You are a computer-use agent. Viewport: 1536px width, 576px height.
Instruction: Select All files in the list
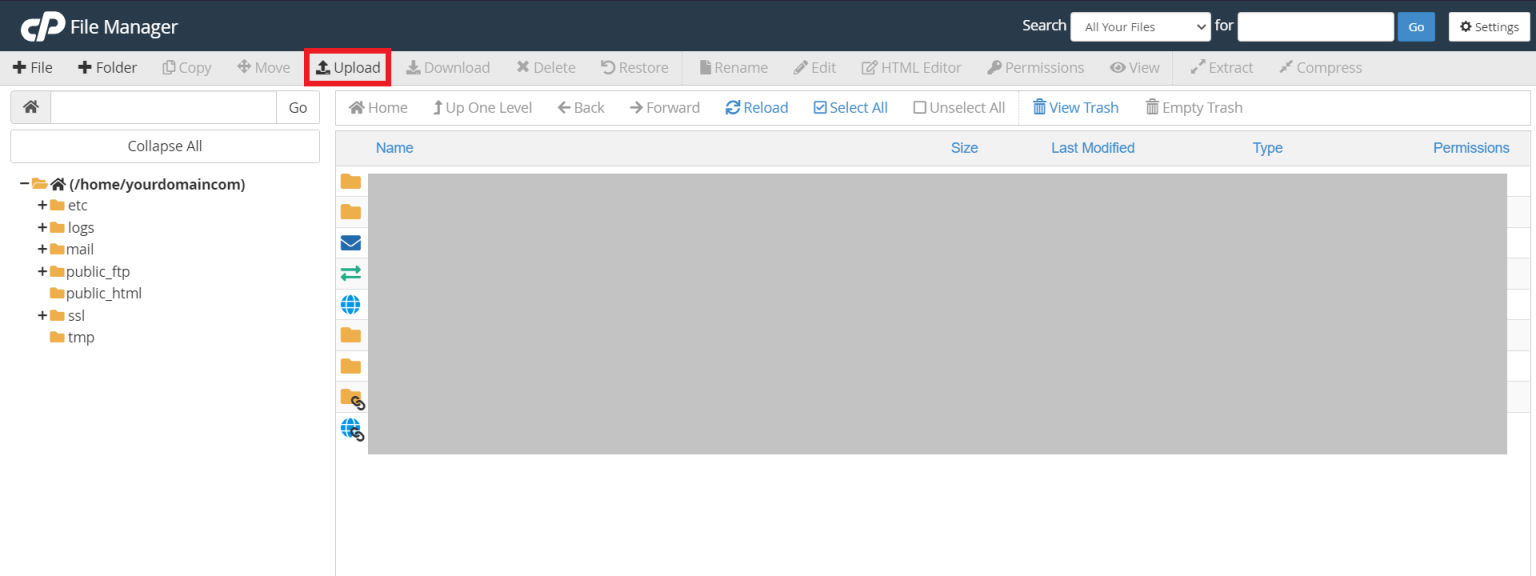(850, 107)
